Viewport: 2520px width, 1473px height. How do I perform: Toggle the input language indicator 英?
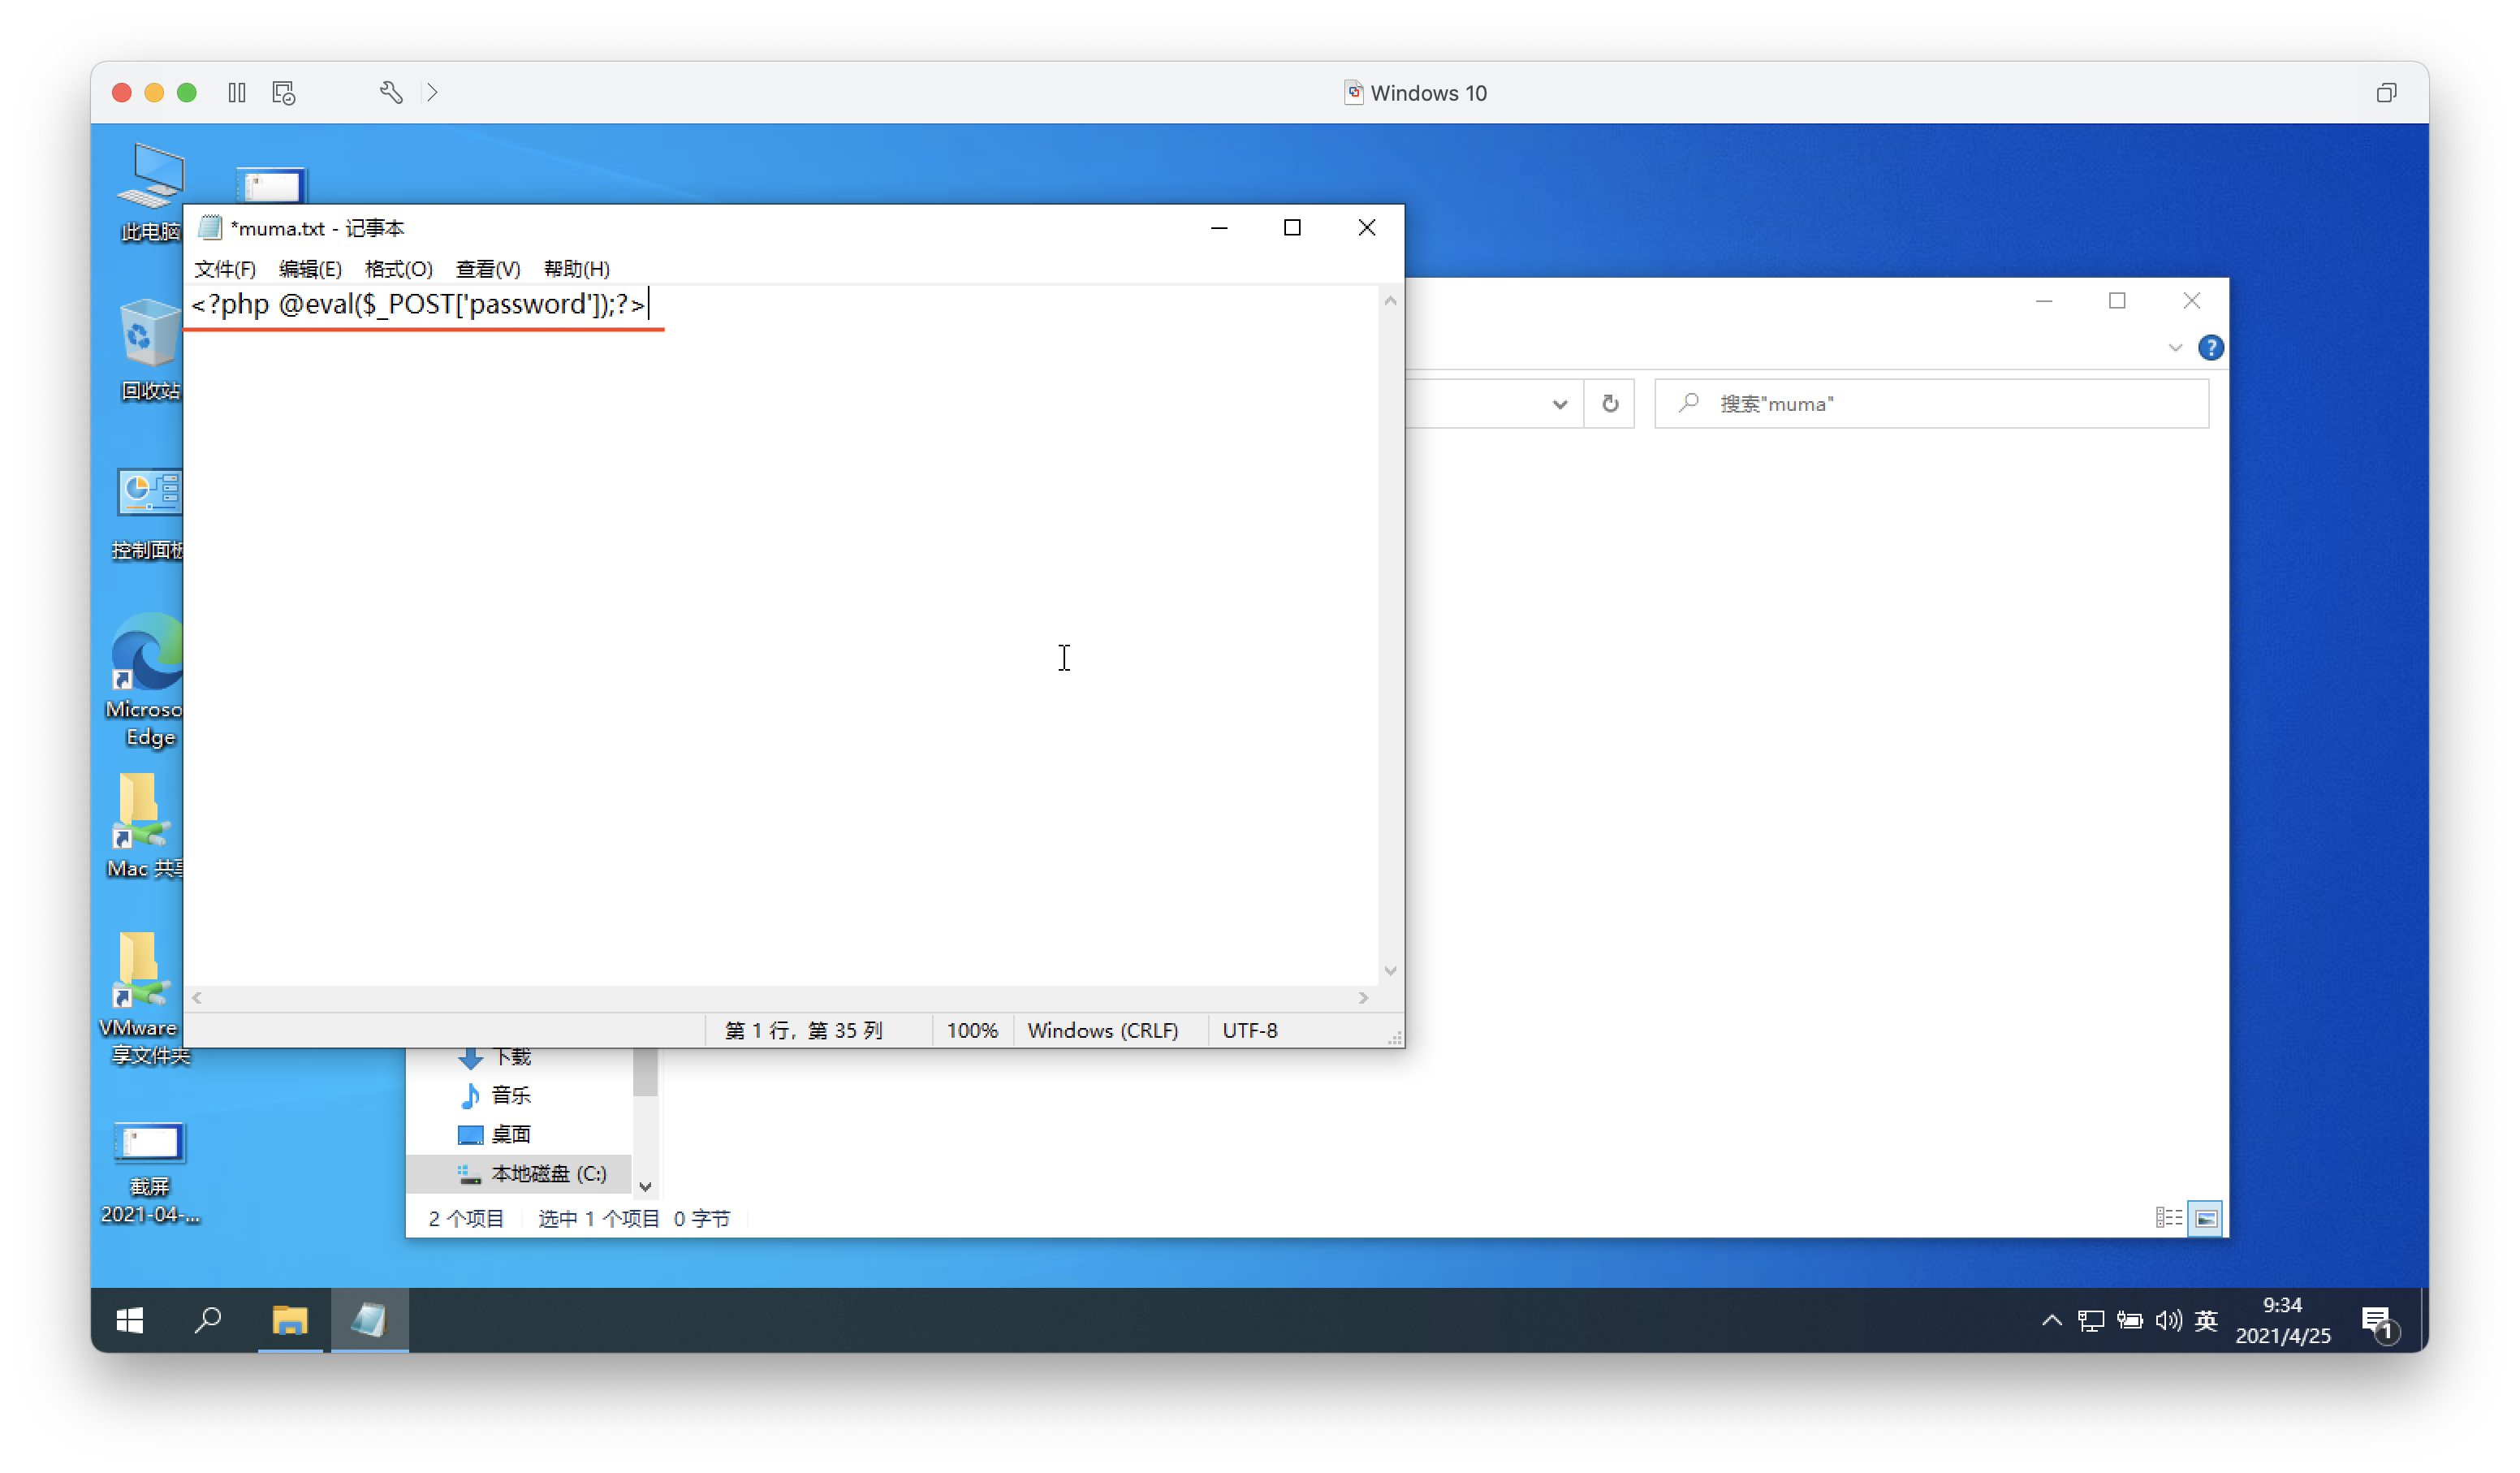pyautogui.click(x=2206, y=1320)
